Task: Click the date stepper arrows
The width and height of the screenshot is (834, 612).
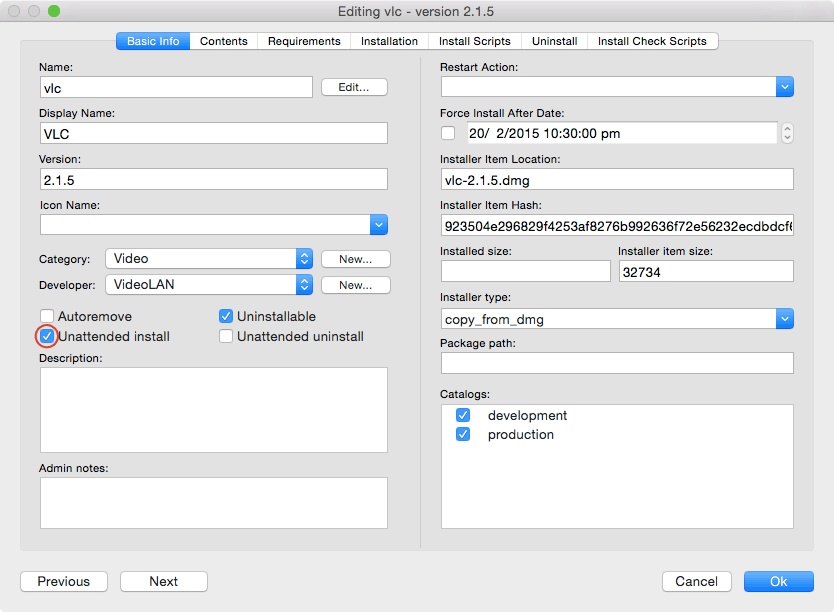Action: pyautogui.click(x=787, y=133)
